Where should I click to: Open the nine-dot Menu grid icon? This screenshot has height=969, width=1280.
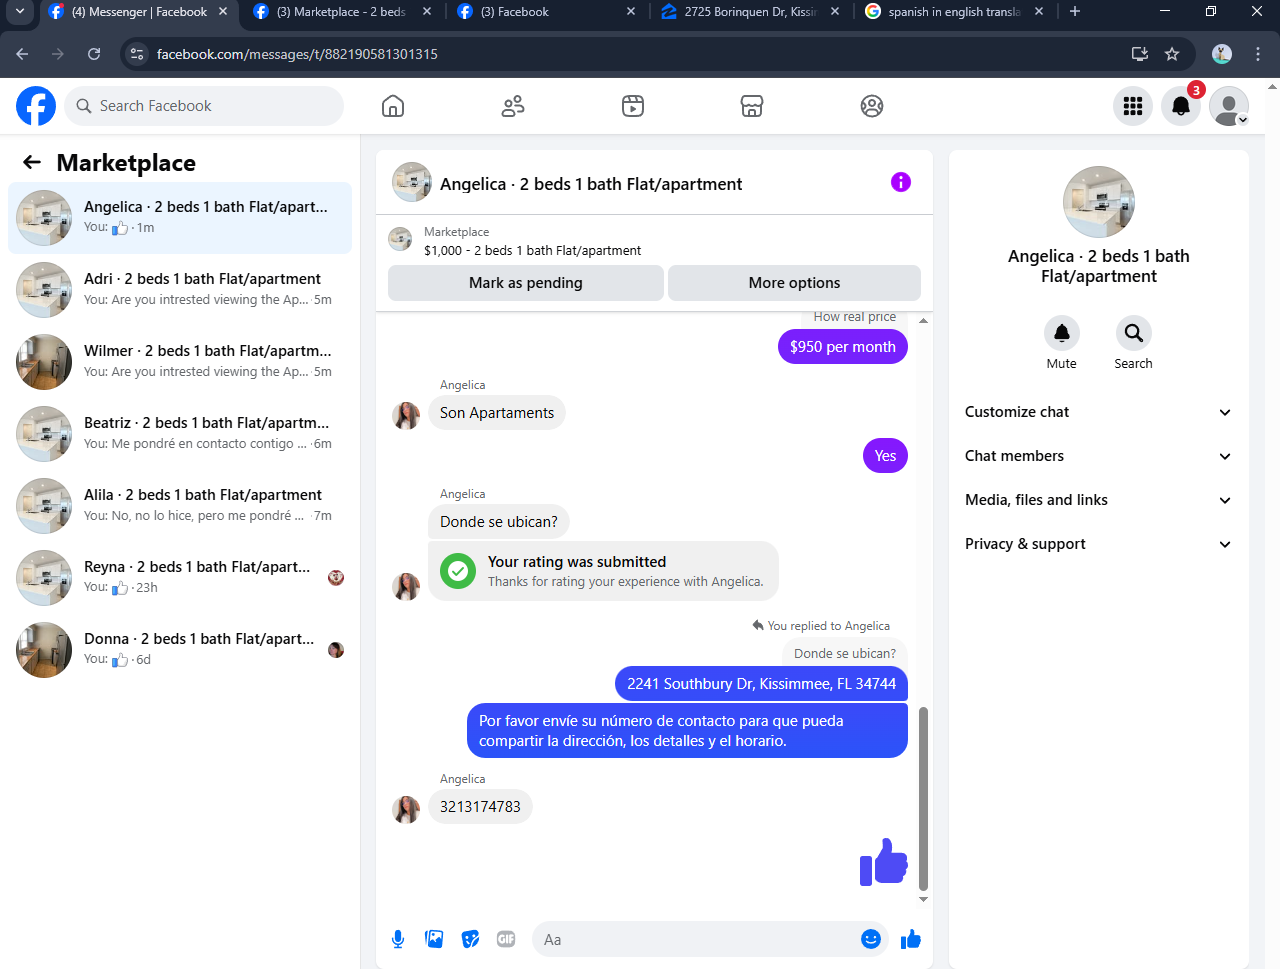pos(1133,106)
